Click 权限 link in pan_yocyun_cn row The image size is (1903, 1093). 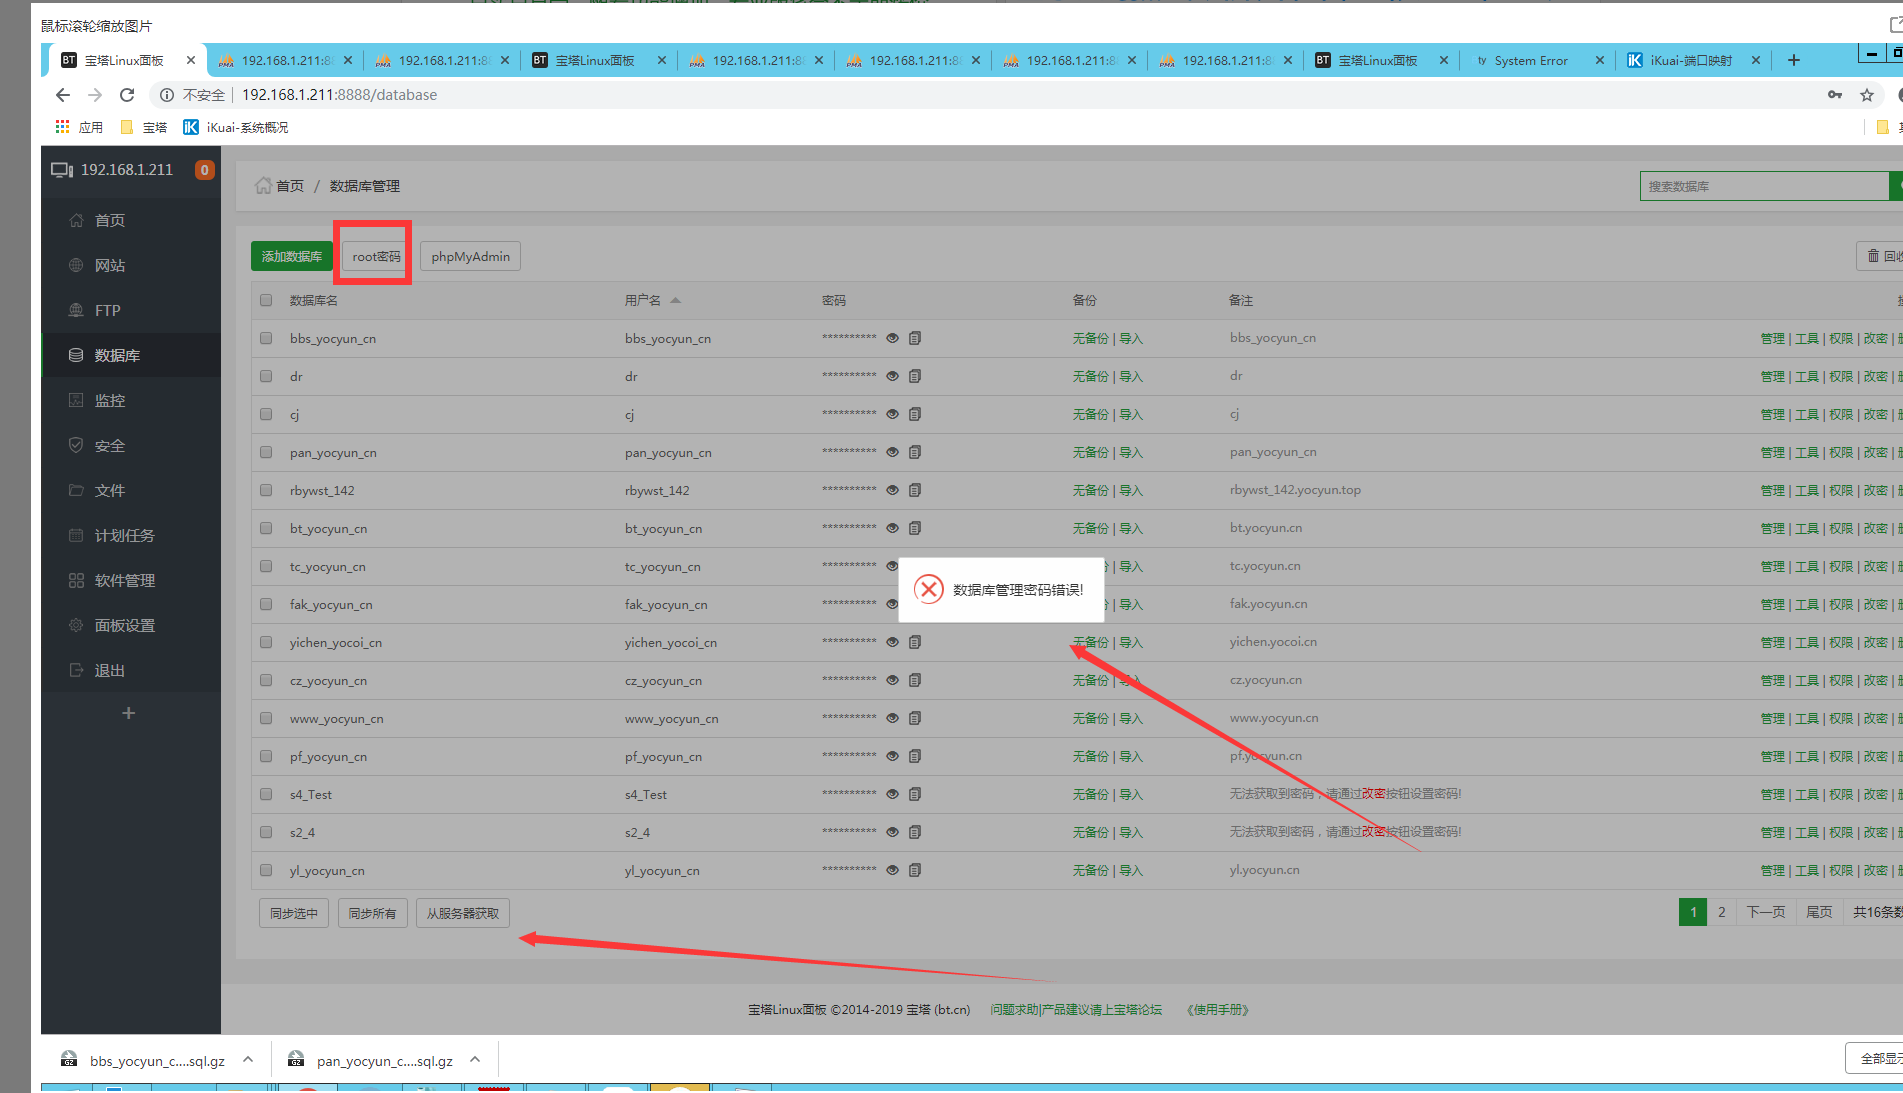(x=1841, y=452)
